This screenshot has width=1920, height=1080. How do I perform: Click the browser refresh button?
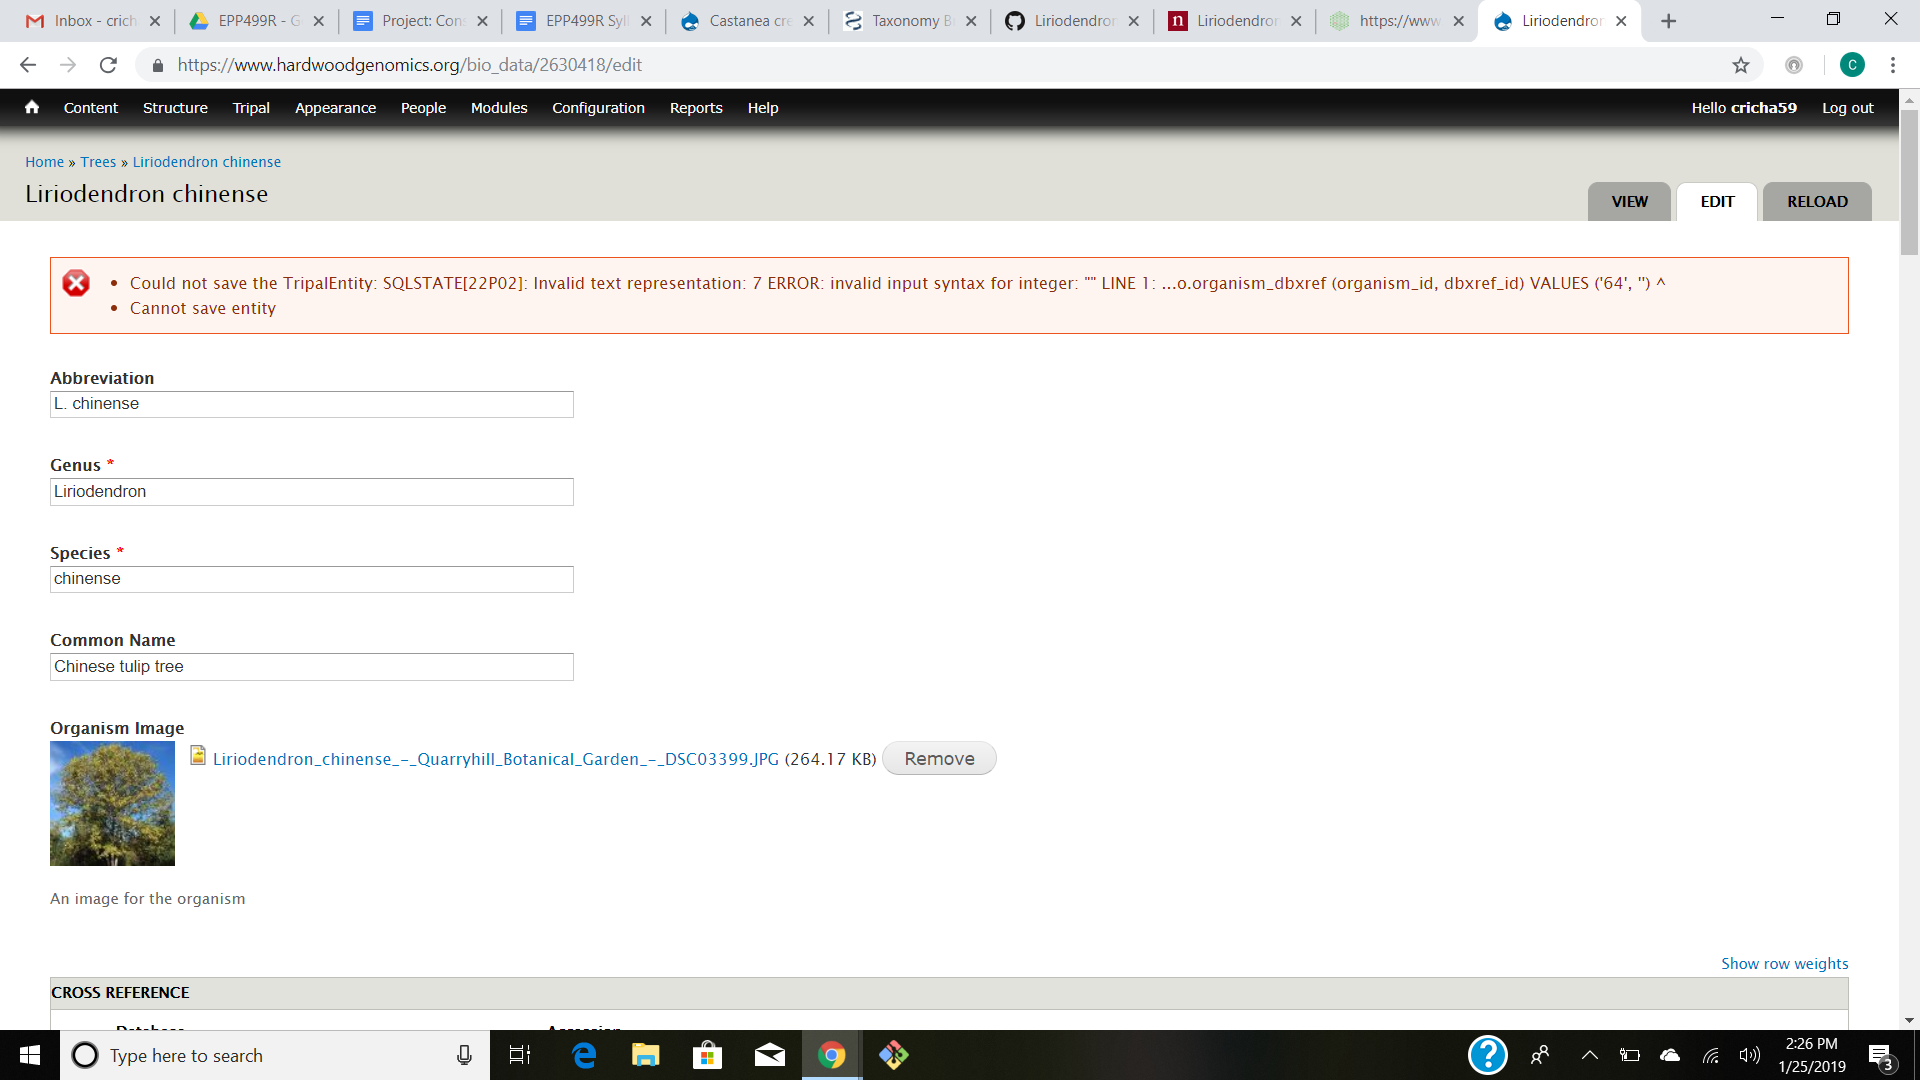[x=109, y=65]
